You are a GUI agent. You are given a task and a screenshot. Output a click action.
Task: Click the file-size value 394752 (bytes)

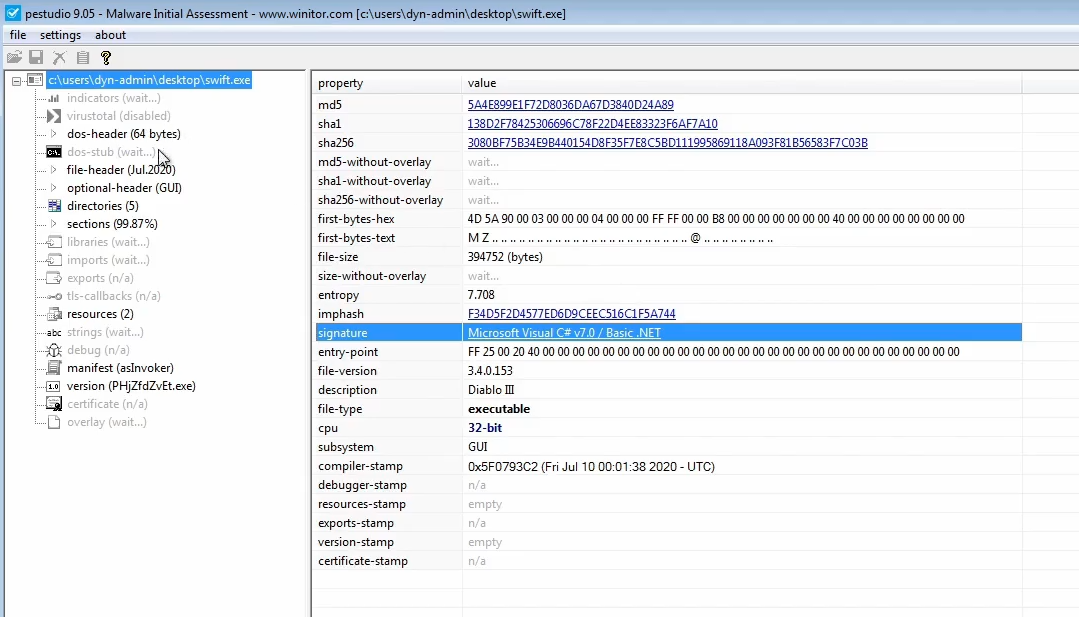pyautogui.click(x=505, y=257)
